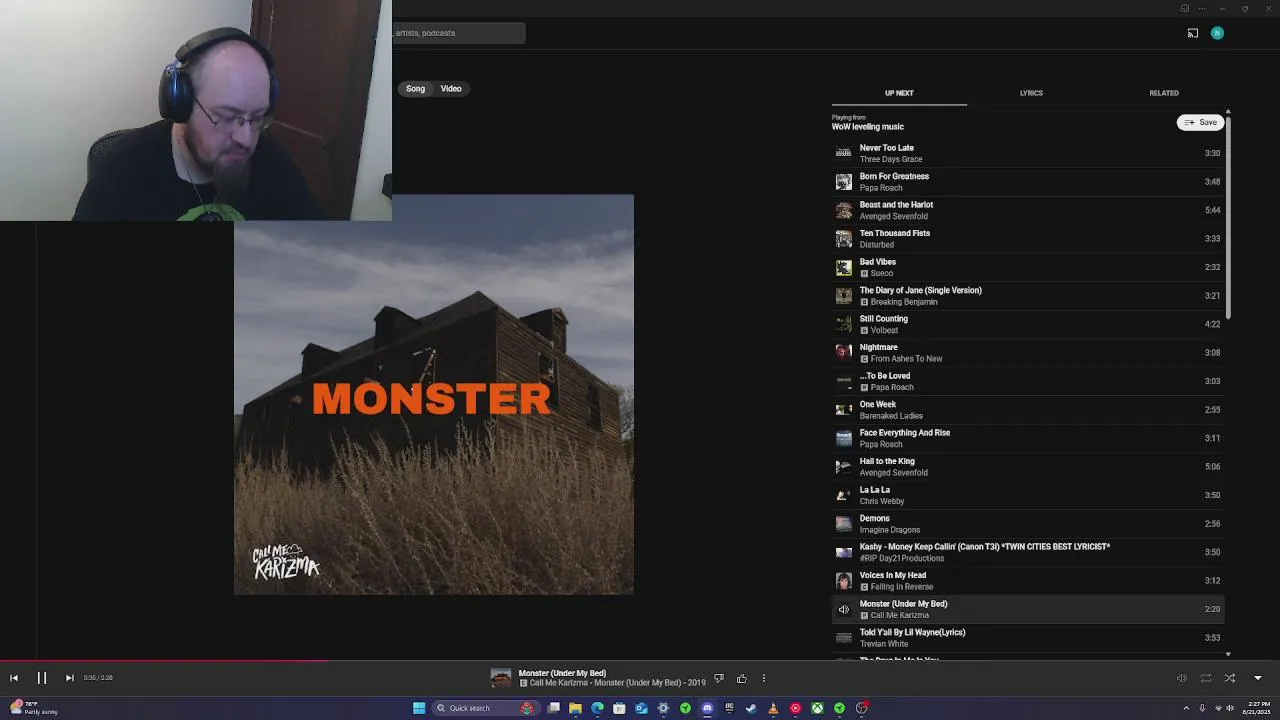Open Call Me Karizma link in player bar

click(559, 683)
